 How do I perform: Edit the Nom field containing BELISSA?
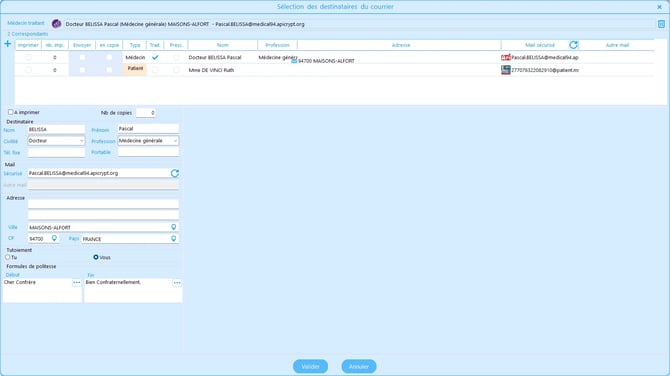(x=56, y=129)
